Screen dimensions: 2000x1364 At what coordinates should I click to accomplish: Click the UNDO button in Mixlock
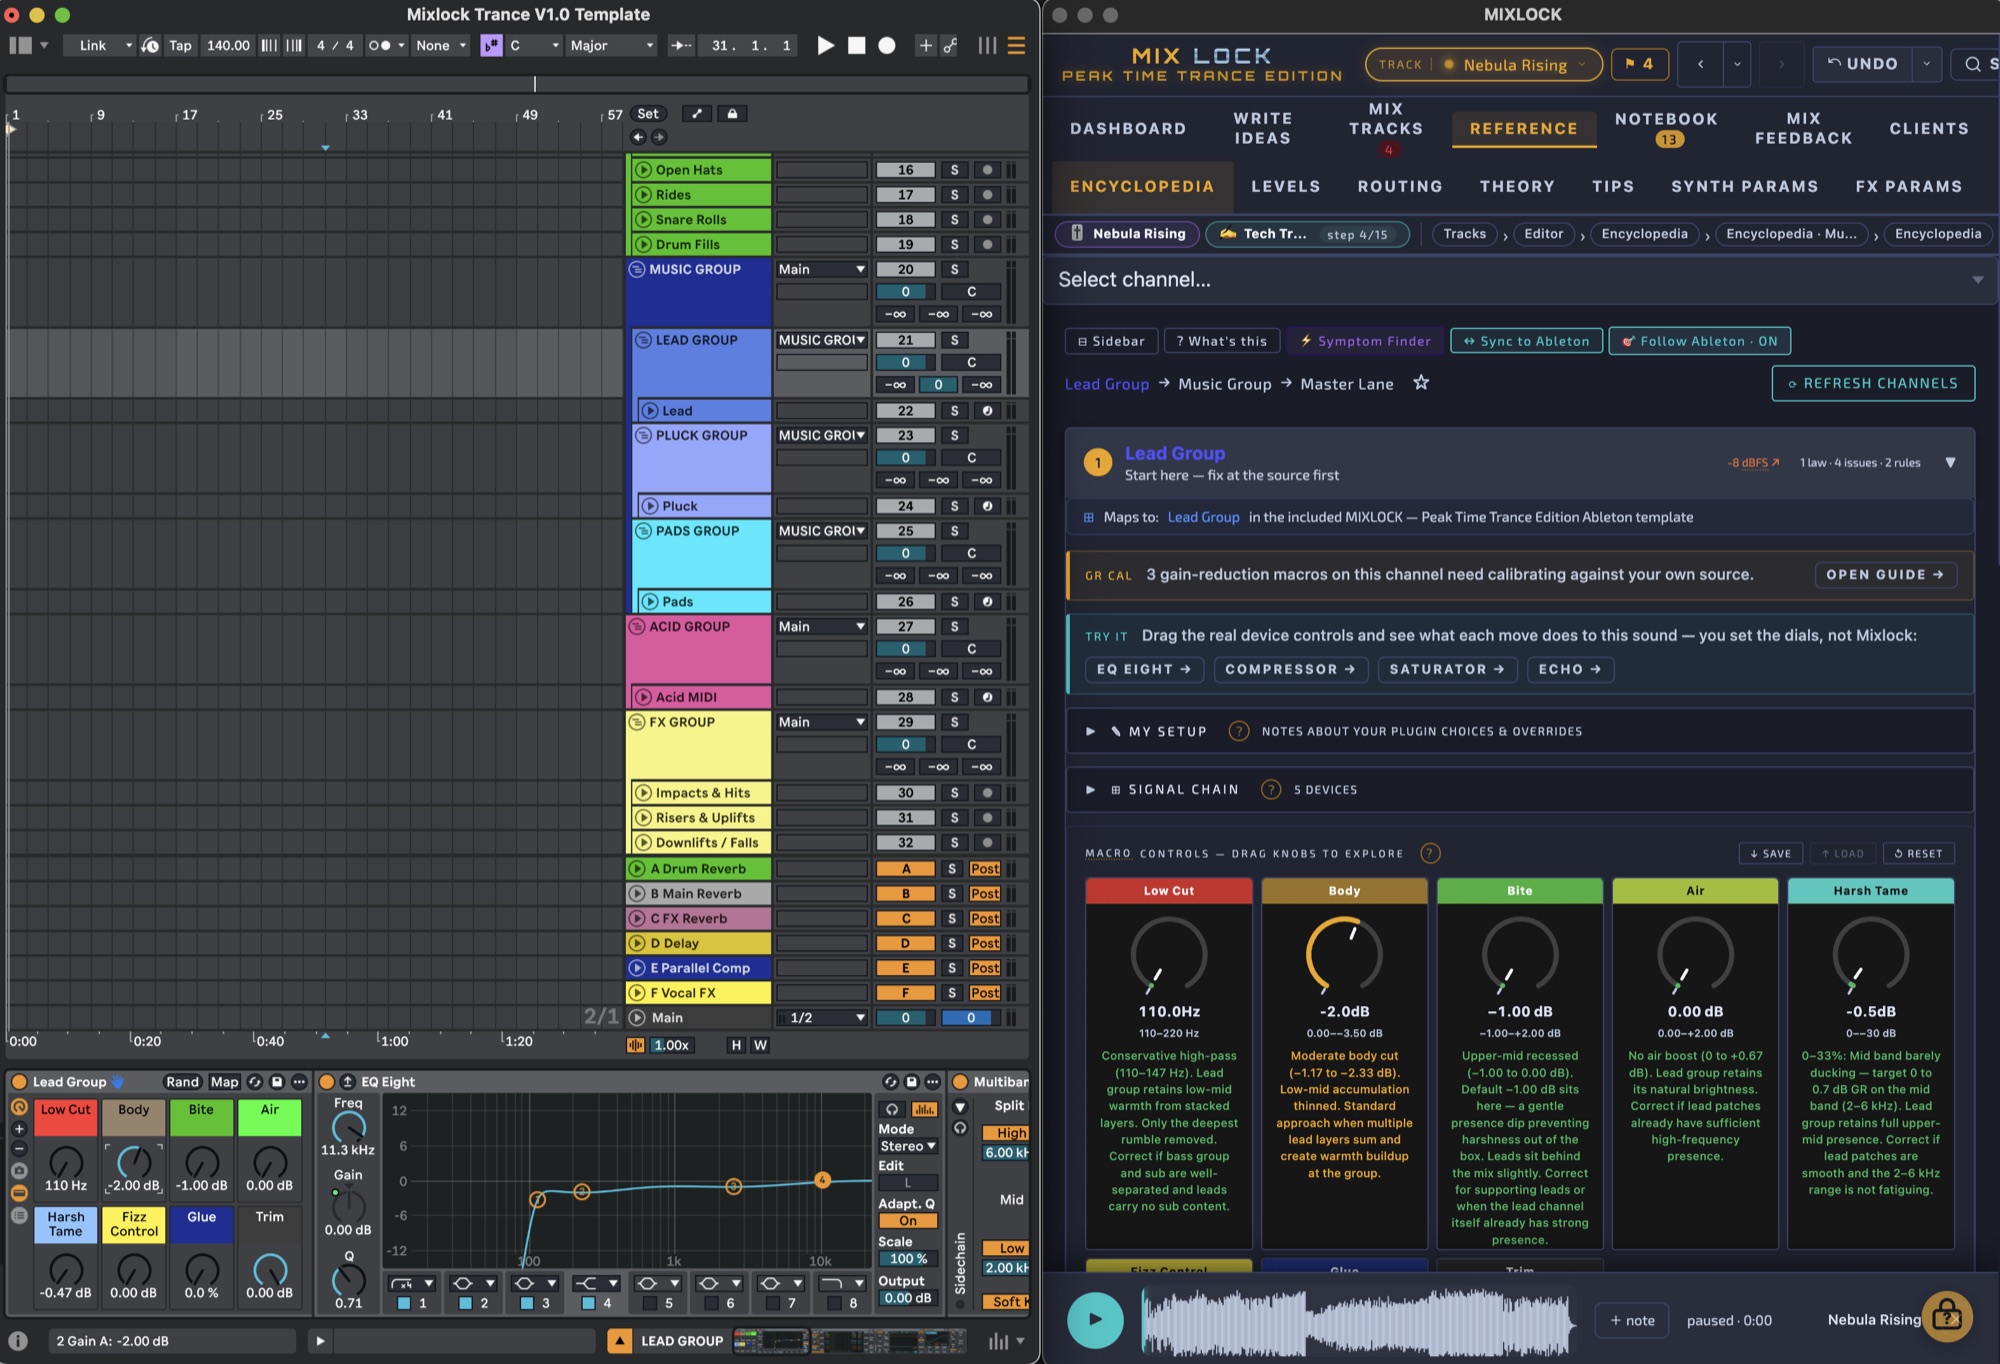coord(1862,64)
